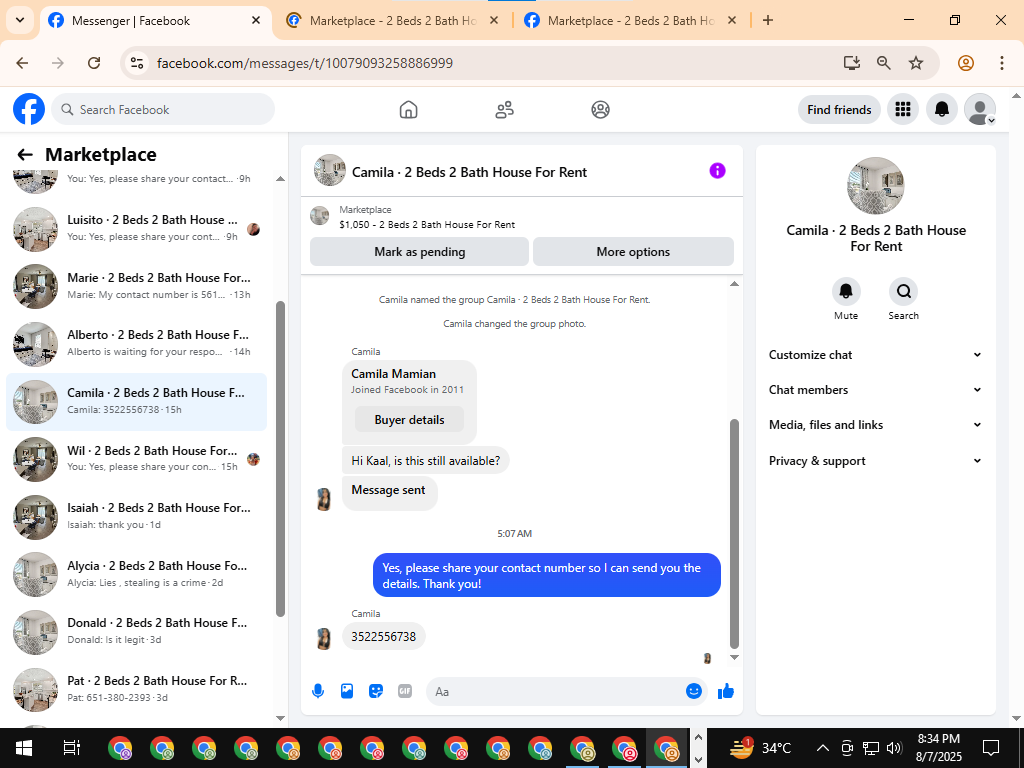The width and height of the screenshot is (1024, 768).
Task: Open chat with Luisito
Action: coord(136,228)
